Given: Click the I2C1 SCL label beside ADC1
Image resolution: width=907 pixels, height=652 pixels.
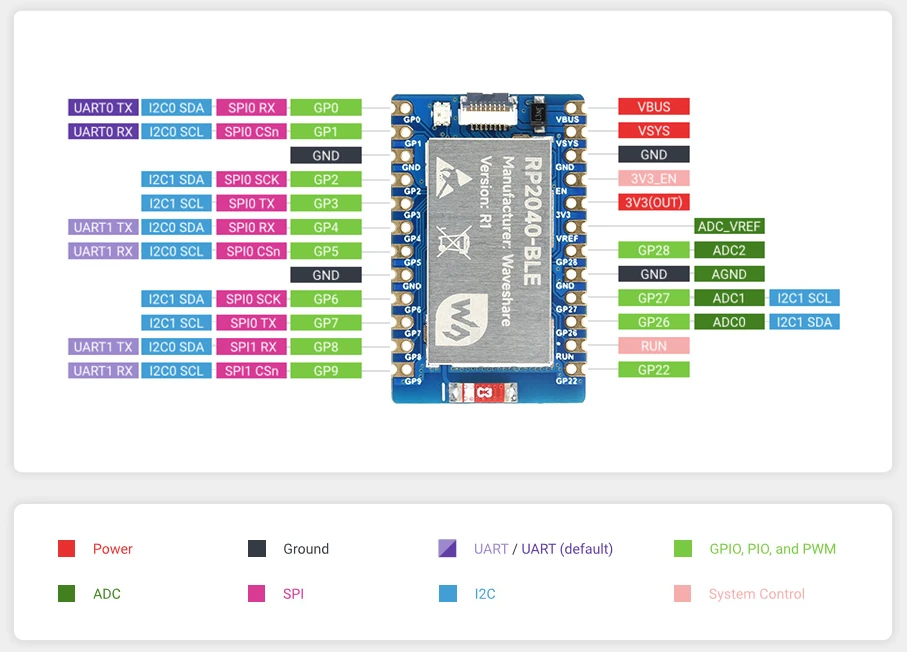Looking at the screenshot, I should [x=804, y=298].
